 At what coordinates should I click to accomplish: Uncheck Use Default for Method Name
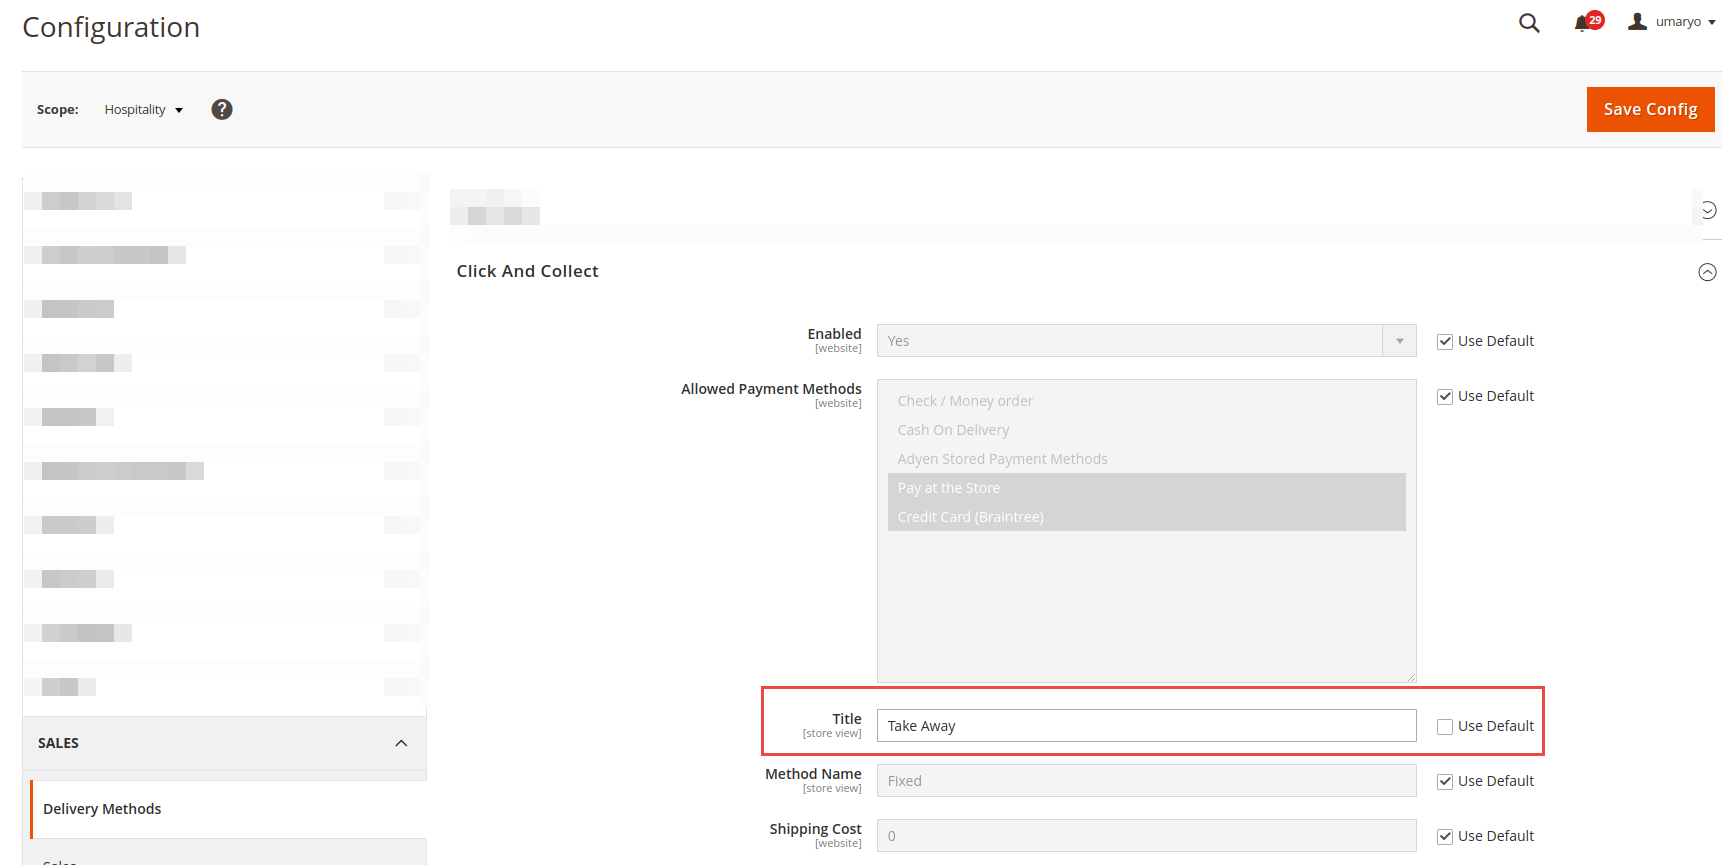click(x=1445, y=782)
